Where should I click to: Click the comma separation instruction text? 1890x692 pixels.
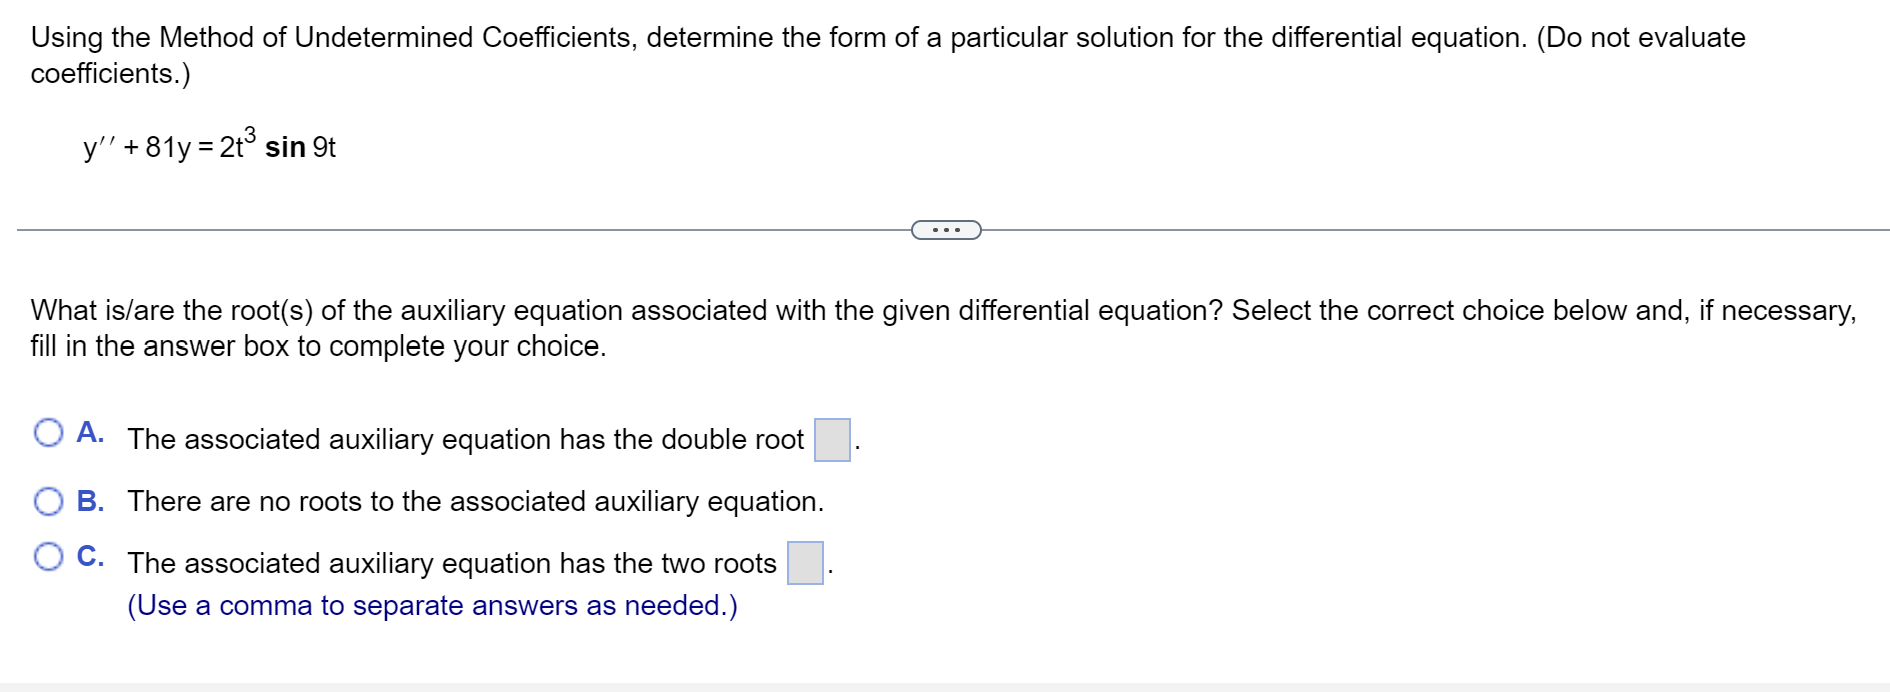click(432, 605)
